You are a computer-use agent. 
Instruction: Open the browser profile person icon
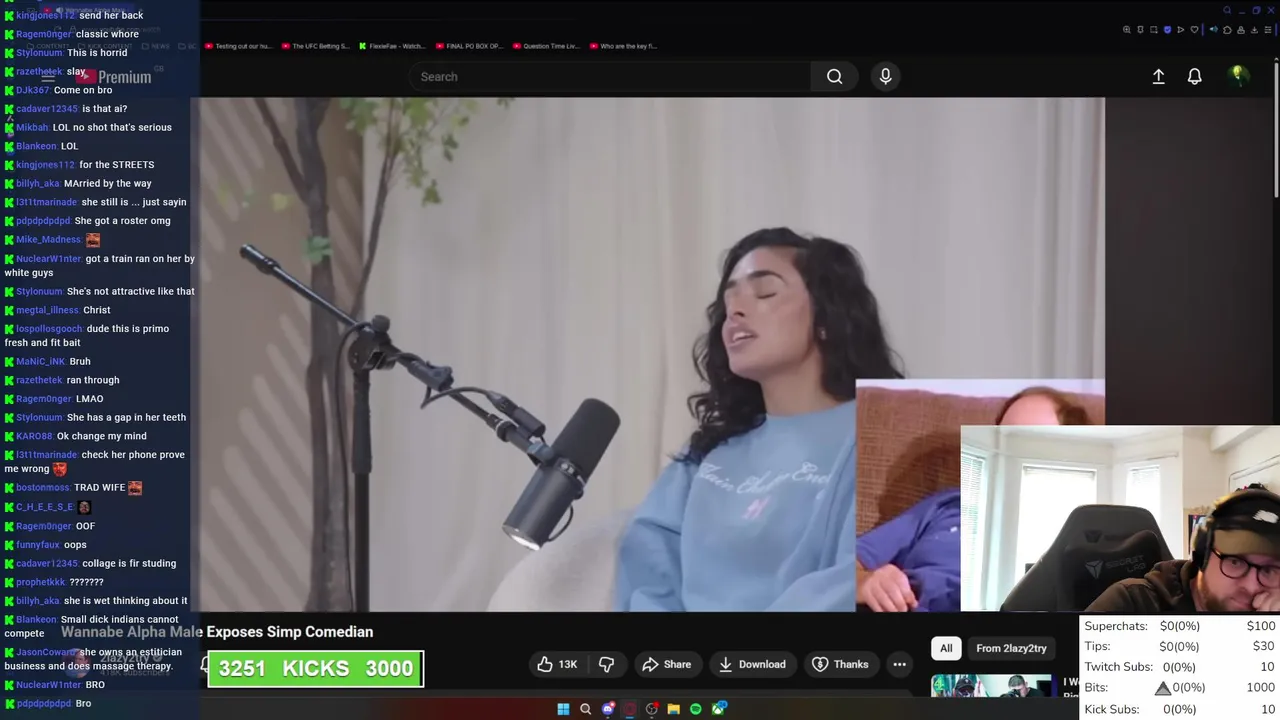[1241, 30]
